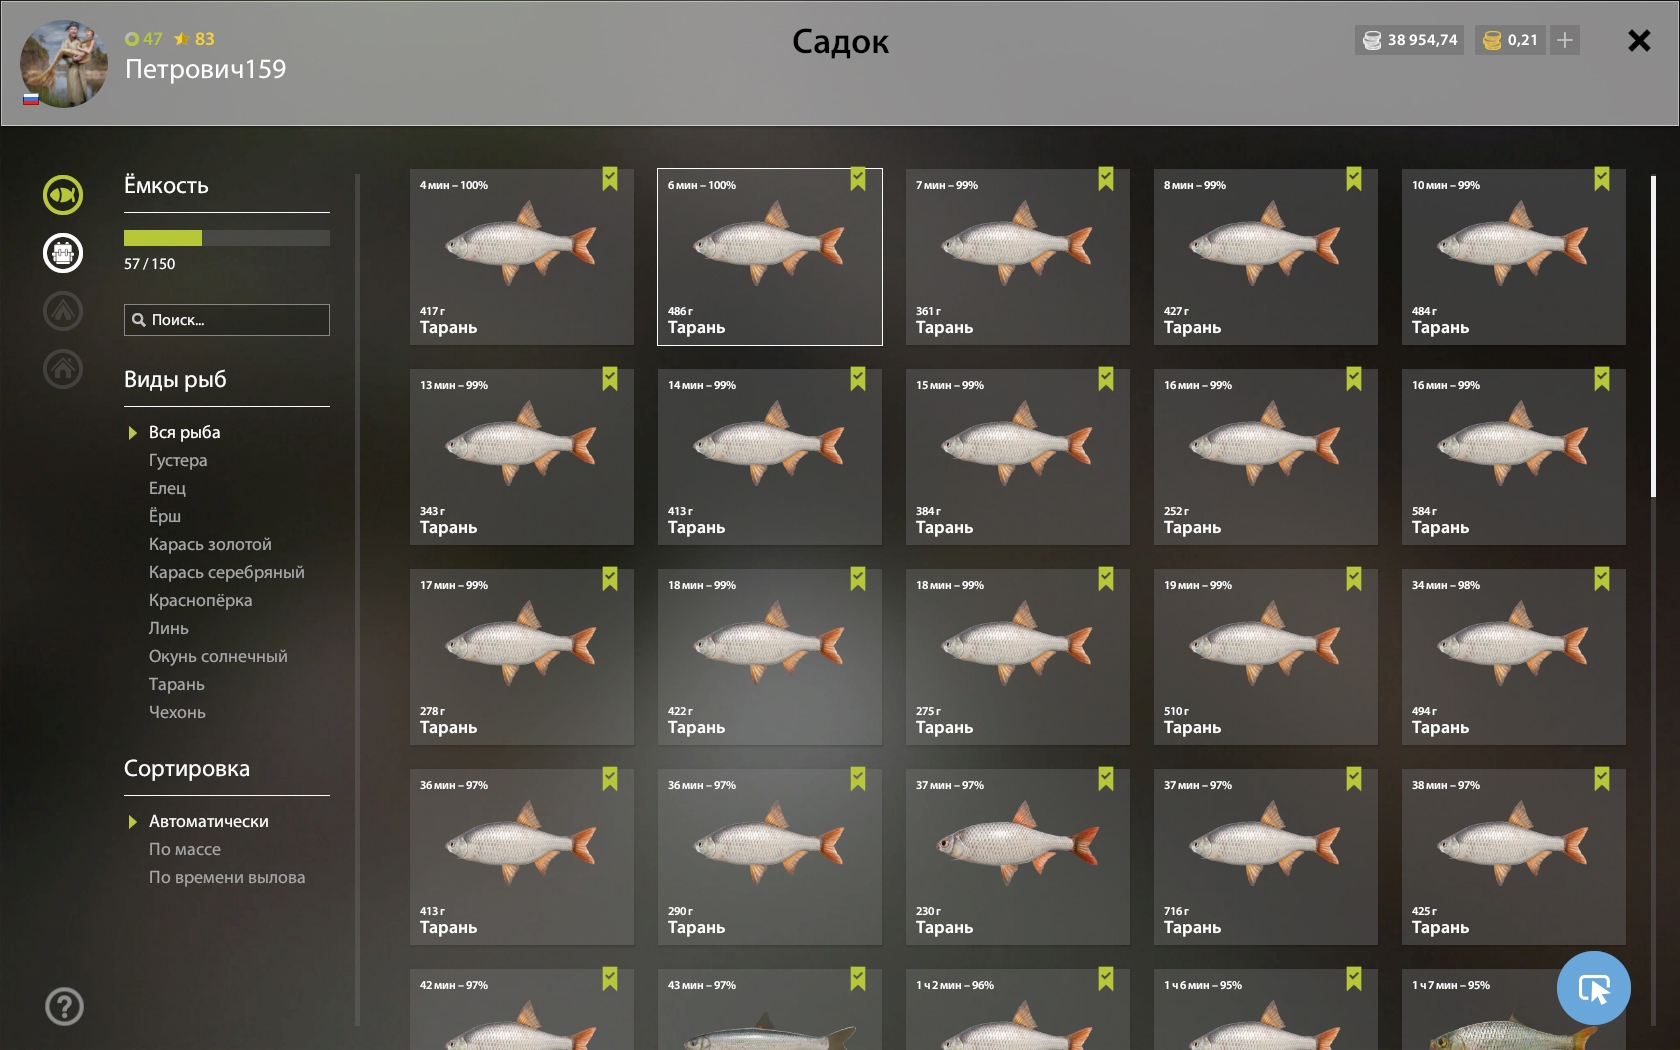
Task: Click the Поиск search field
Action: point(227,320)
